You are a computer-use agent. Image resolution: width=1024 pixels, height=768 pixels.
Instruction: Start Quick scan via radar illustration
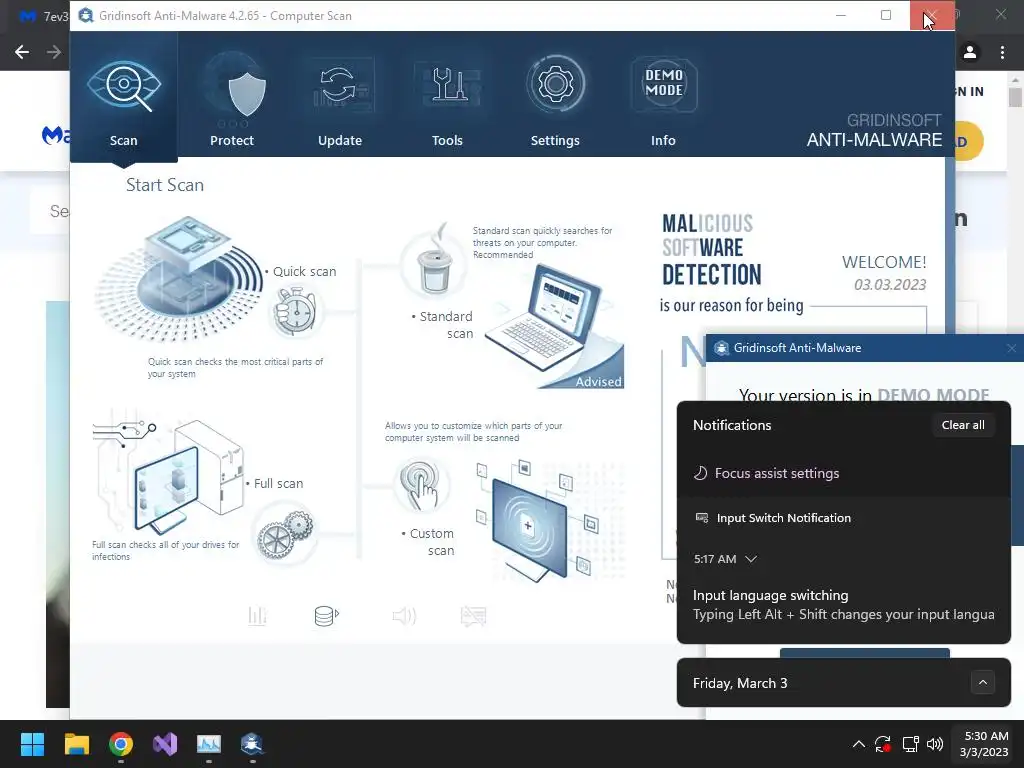[x=178, y=278]
